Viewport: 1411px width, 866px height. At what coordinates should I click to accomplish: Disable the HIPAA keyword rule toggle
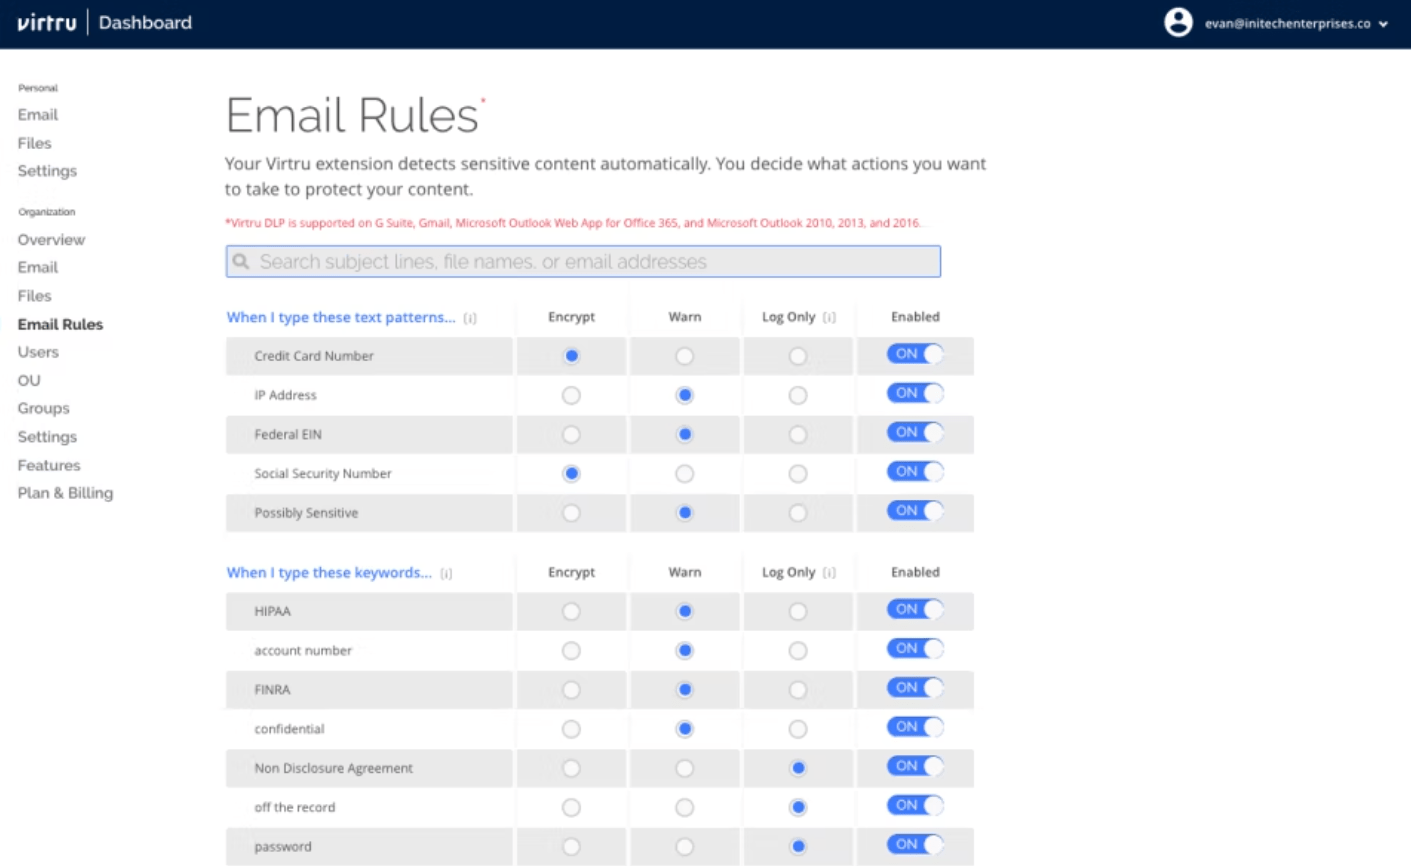(915, 609)
